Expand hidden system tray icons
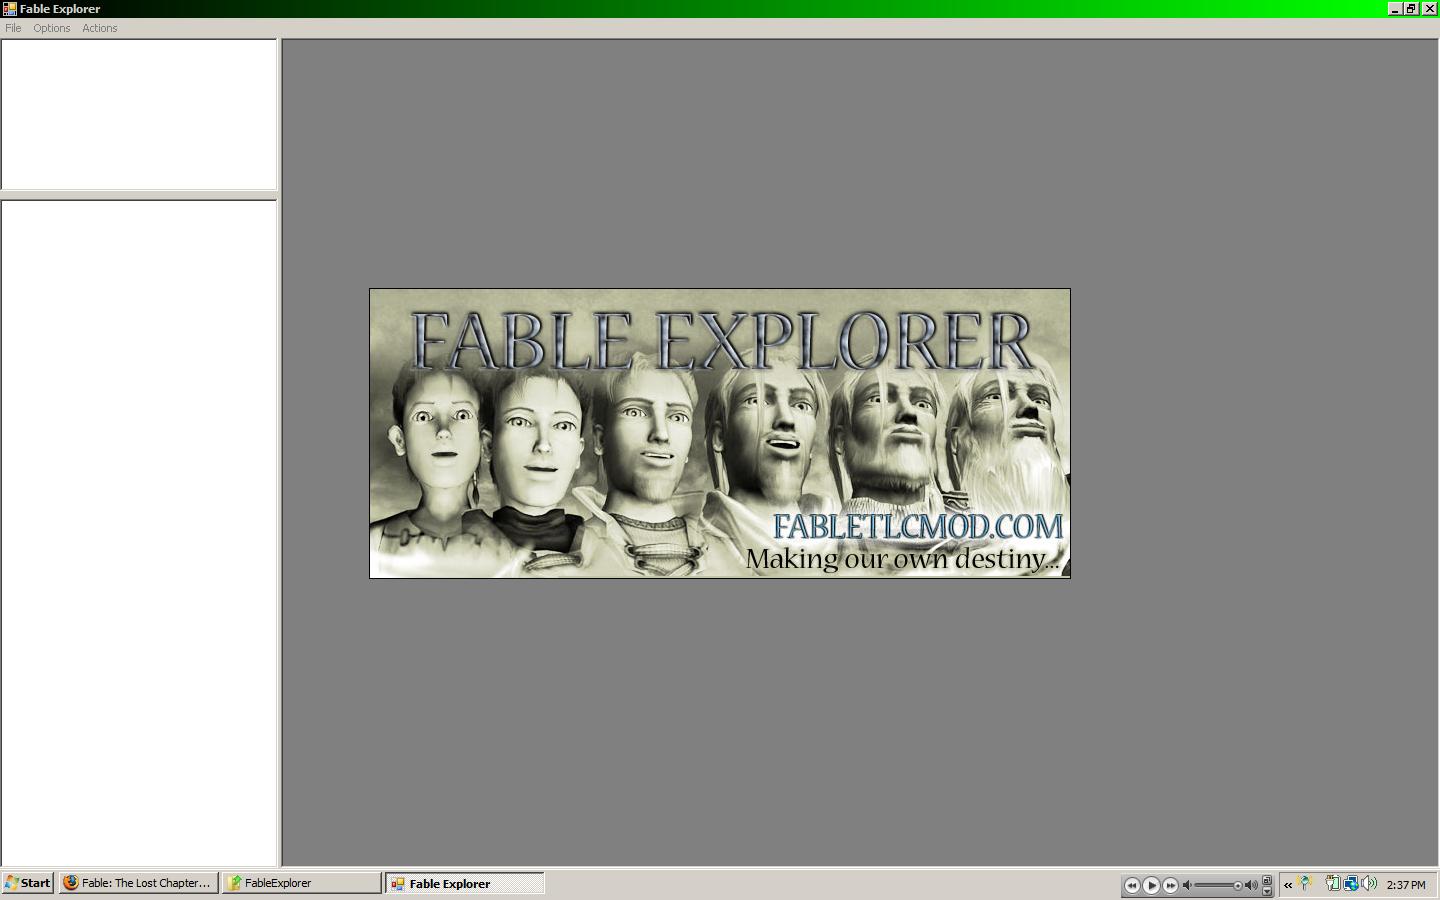This screenshot has width=1440, height=900. click(x=1288, y=884)
